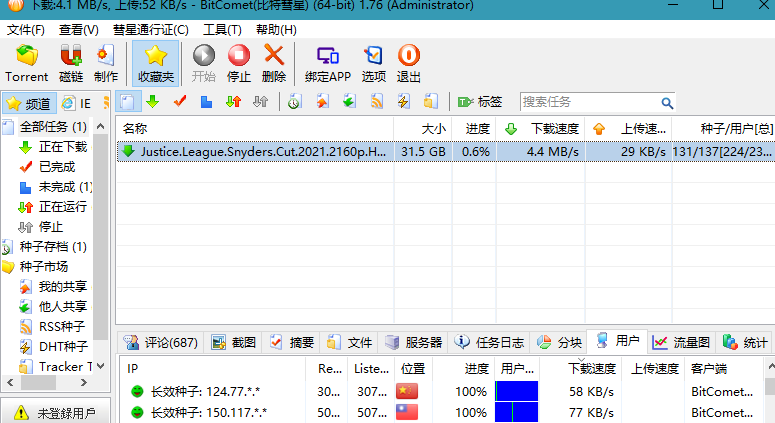Delete the task with 删除
The width and height of the screenshot is (775, 423).
(274, 63)
